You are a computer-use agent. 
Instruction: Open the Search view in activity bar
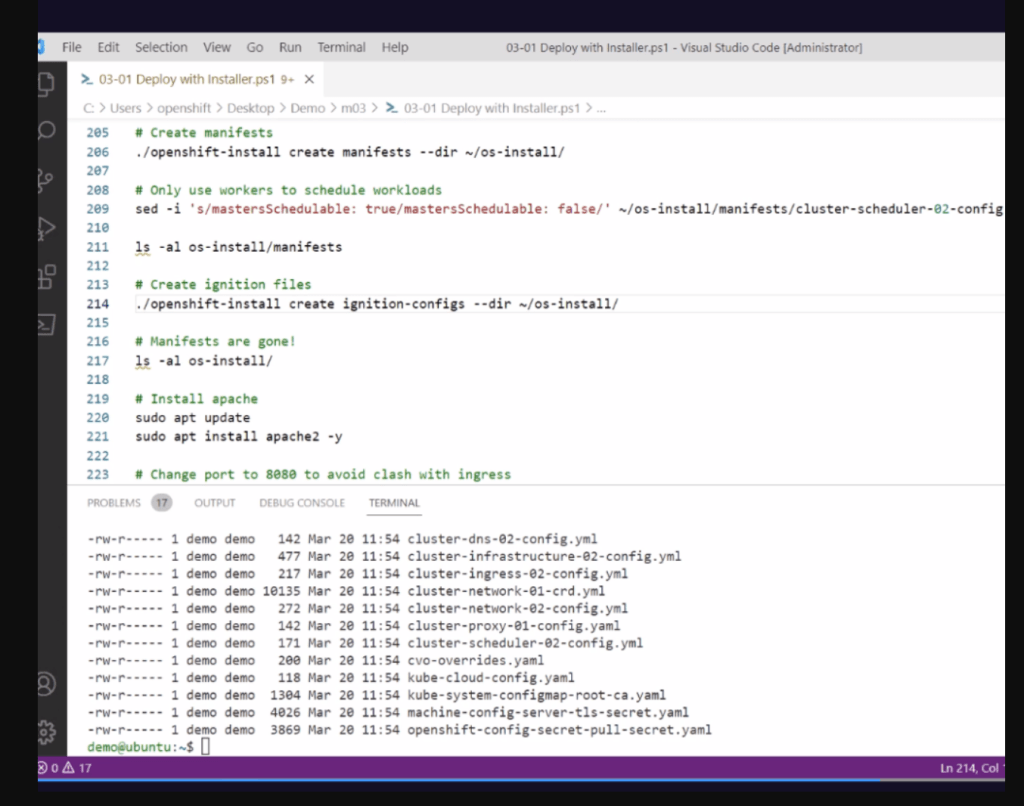[x=46, y=131]
